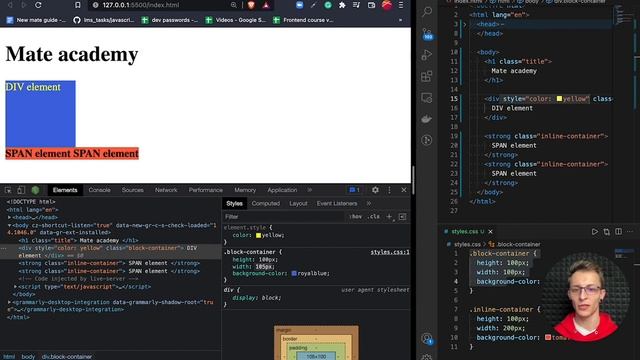This screenshot has width=640, height=360.
Task: Open VS Code Source Control view
Action: tap(427, 33)
